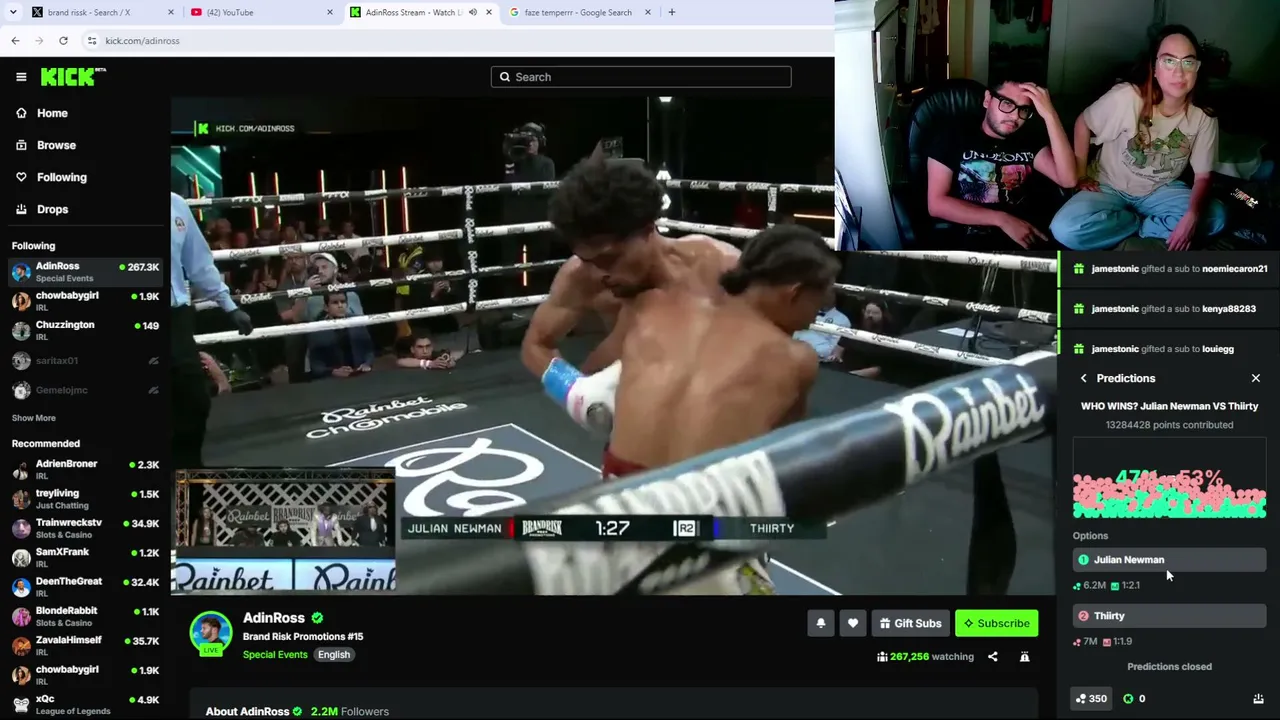Share the stream with share icon

993,657
